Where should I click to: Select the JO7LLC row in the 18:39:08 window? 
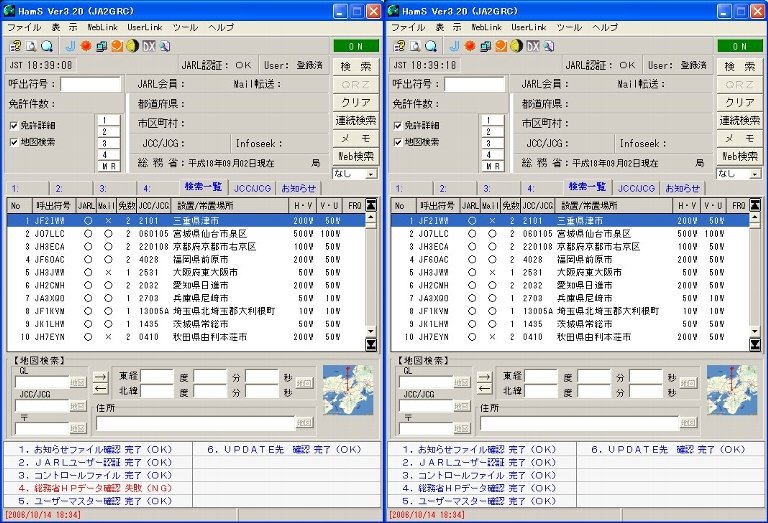[x=186, y=234]
